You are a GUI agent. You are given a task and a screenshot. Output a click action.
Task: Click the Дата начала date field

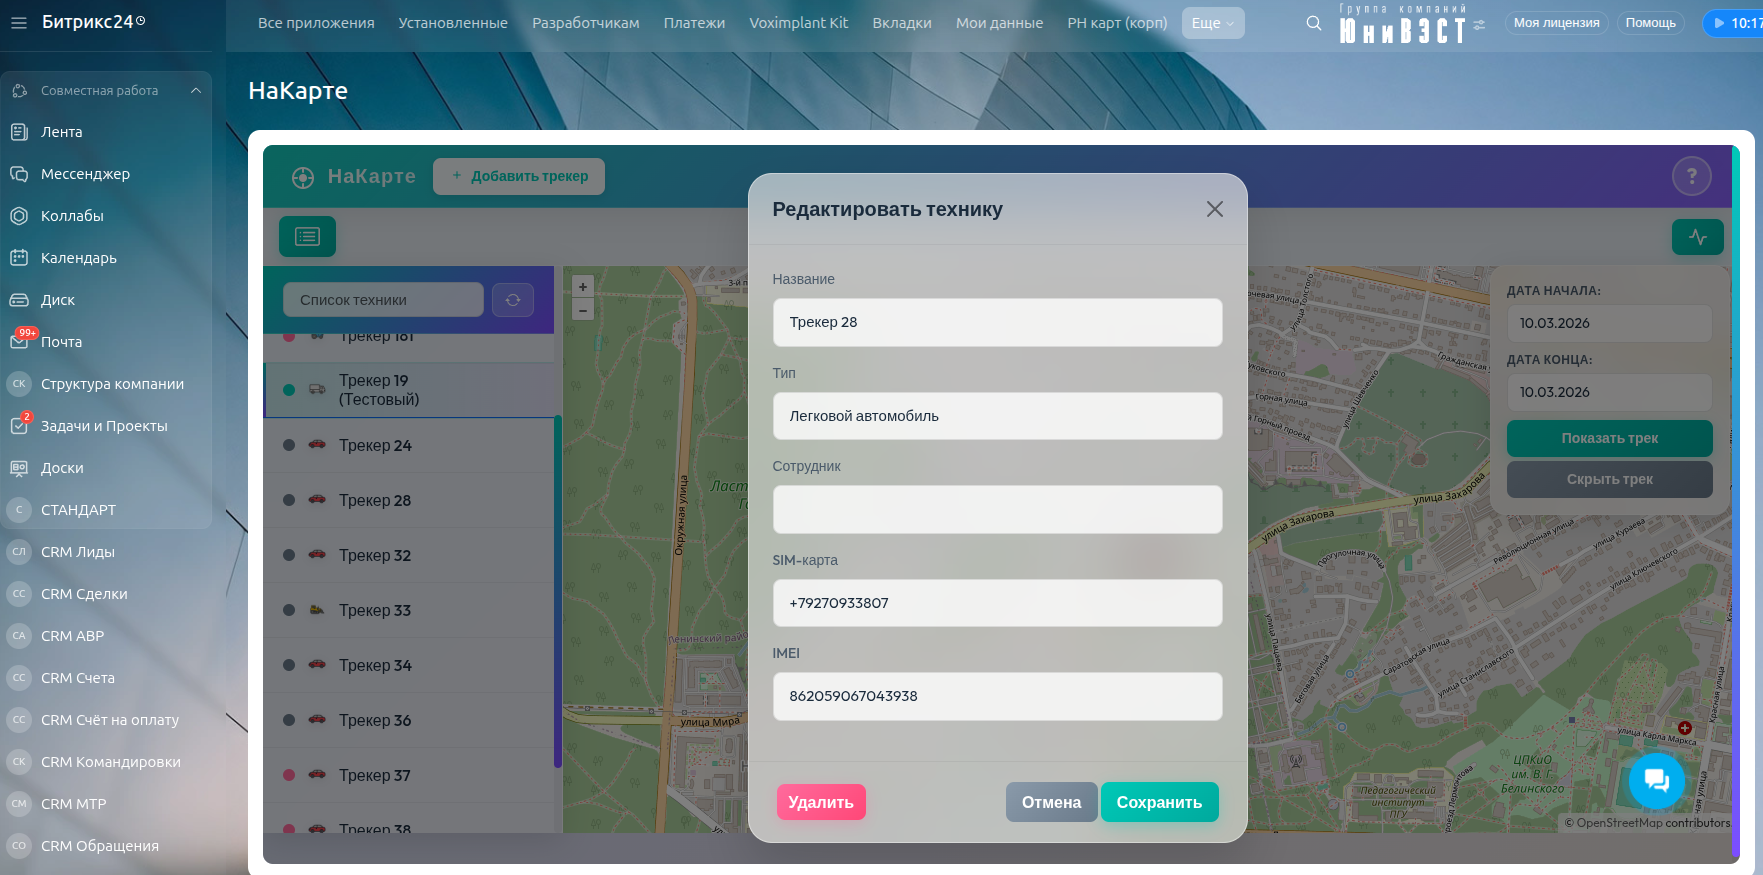coord(1609,323)
